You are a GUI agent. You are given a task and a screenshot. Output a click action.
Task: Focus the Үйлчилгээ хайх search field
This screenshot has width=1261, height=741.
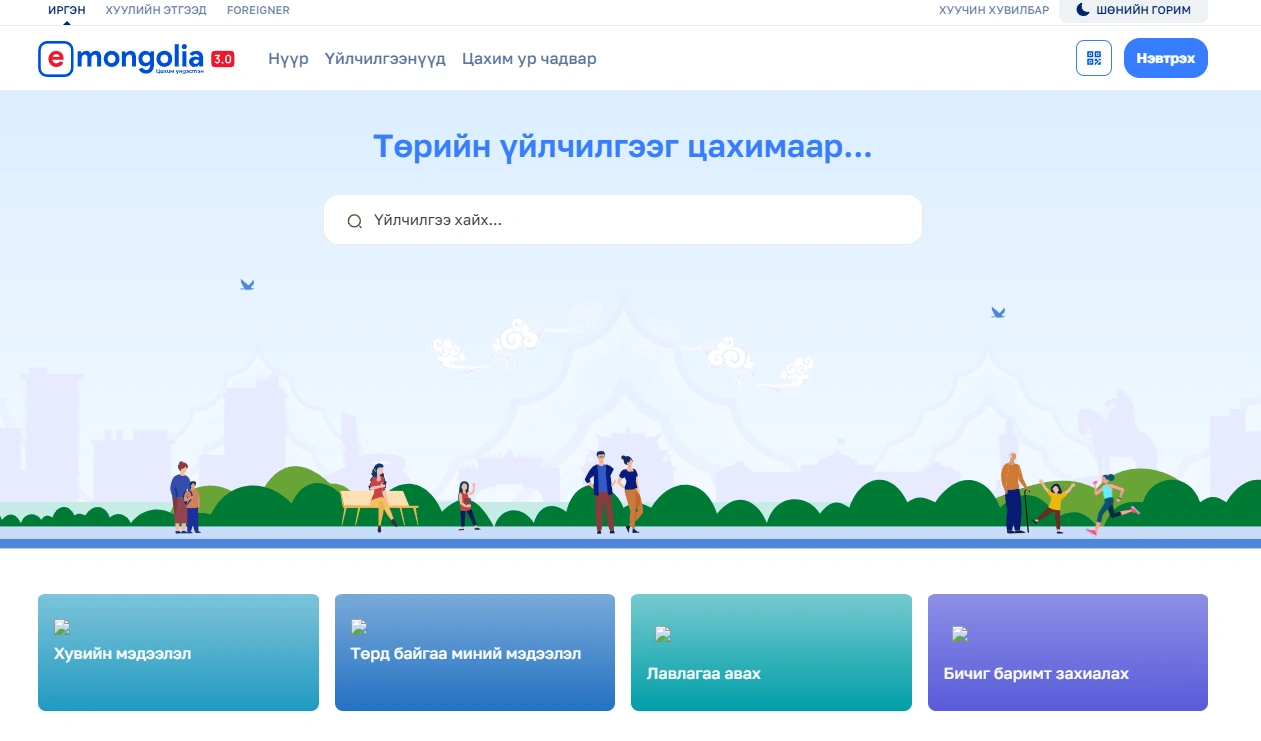coord(623,220)
